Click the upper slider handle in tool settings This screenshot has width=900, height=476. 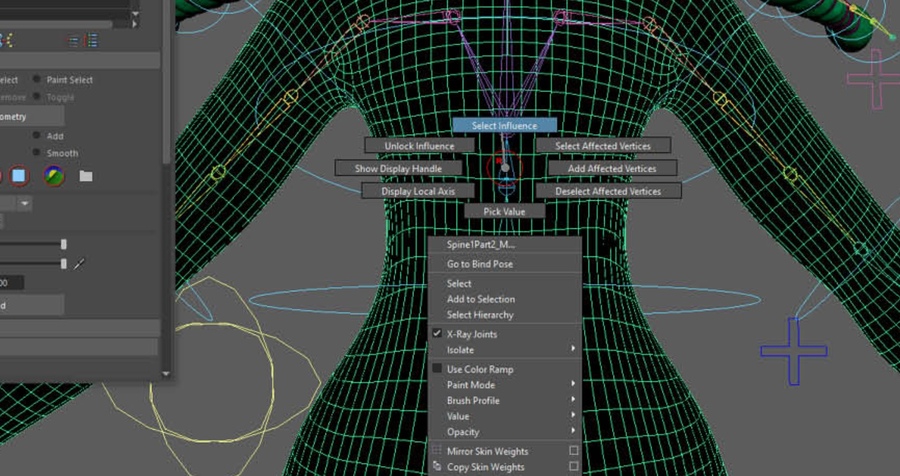coord(64,244)
